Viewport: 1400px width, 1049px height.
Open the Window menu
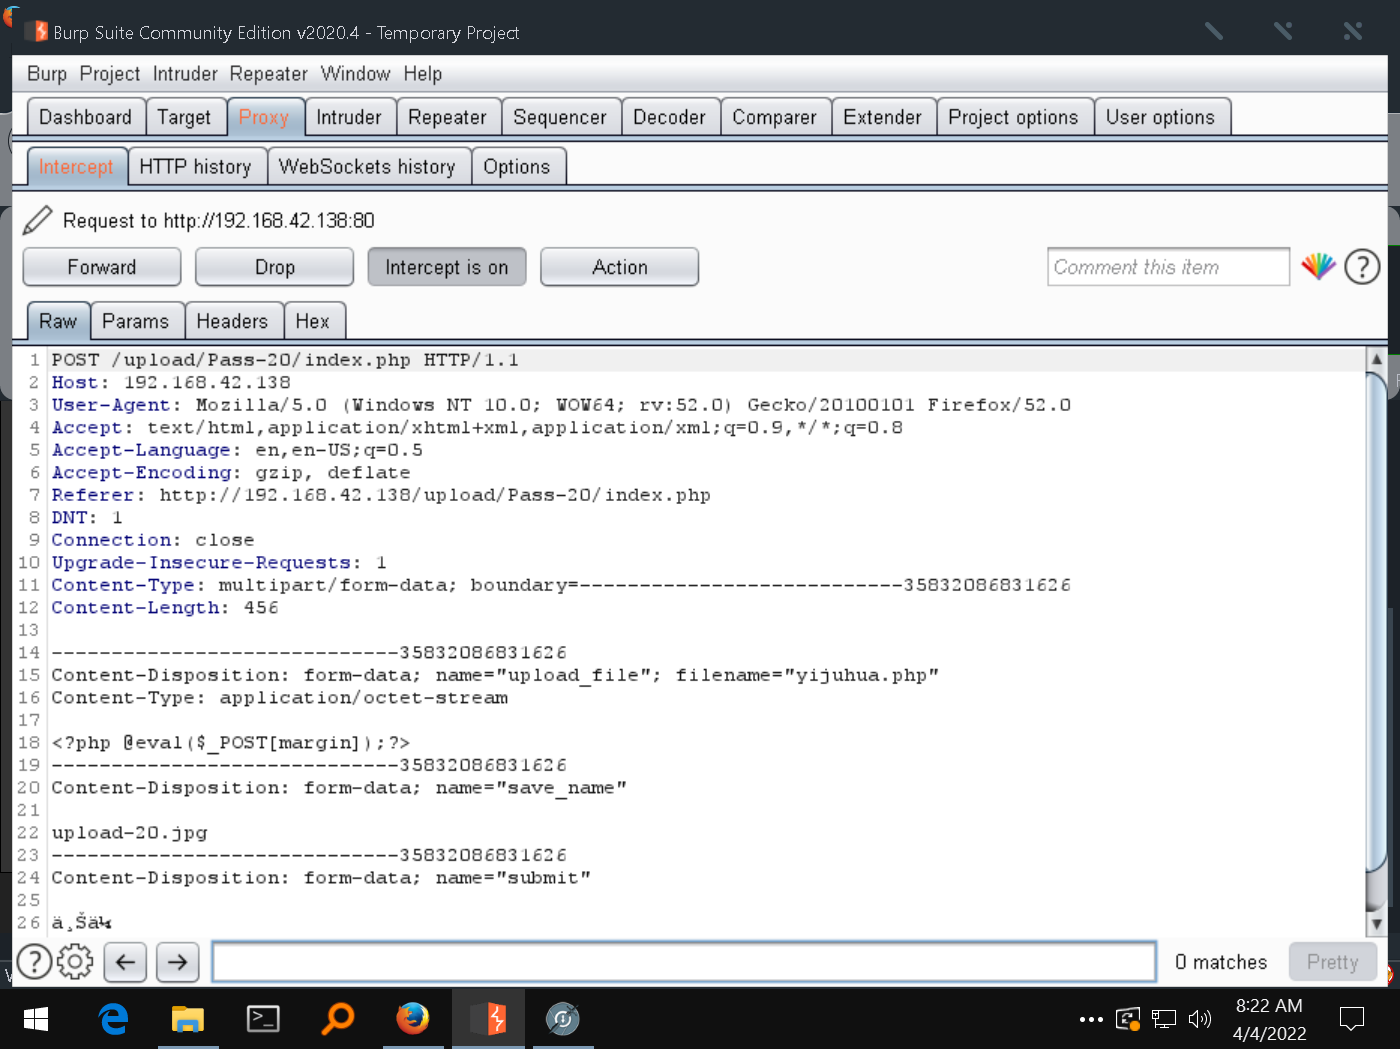pos(356,74)
